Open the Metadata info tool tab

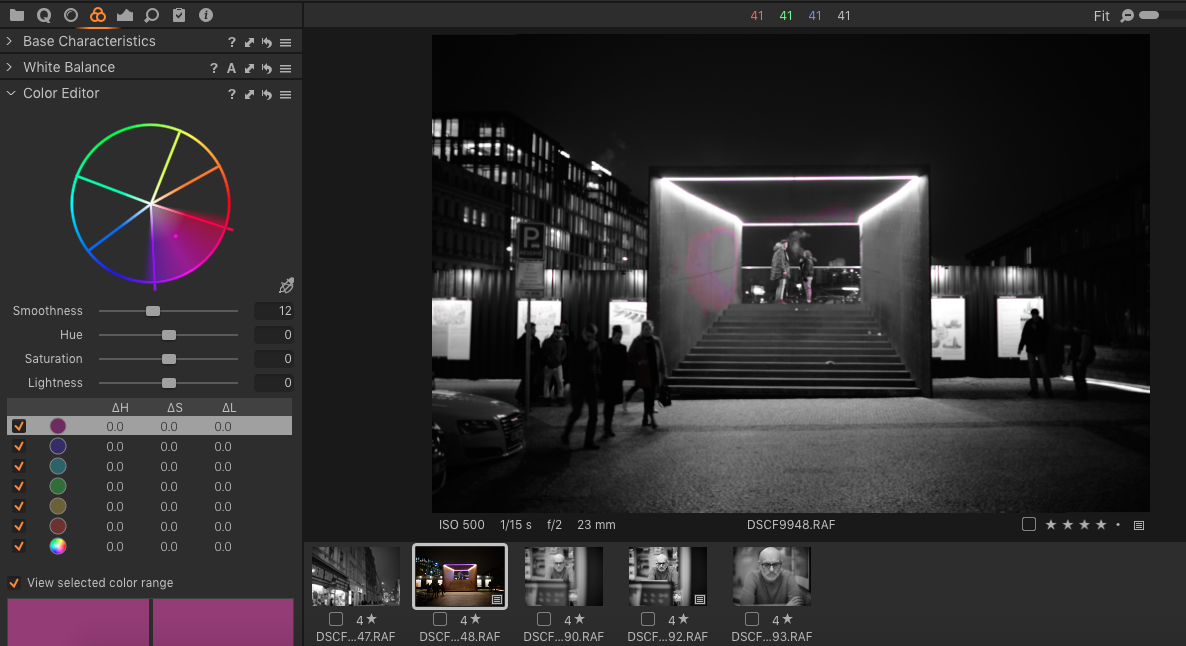tap(207, 15)
